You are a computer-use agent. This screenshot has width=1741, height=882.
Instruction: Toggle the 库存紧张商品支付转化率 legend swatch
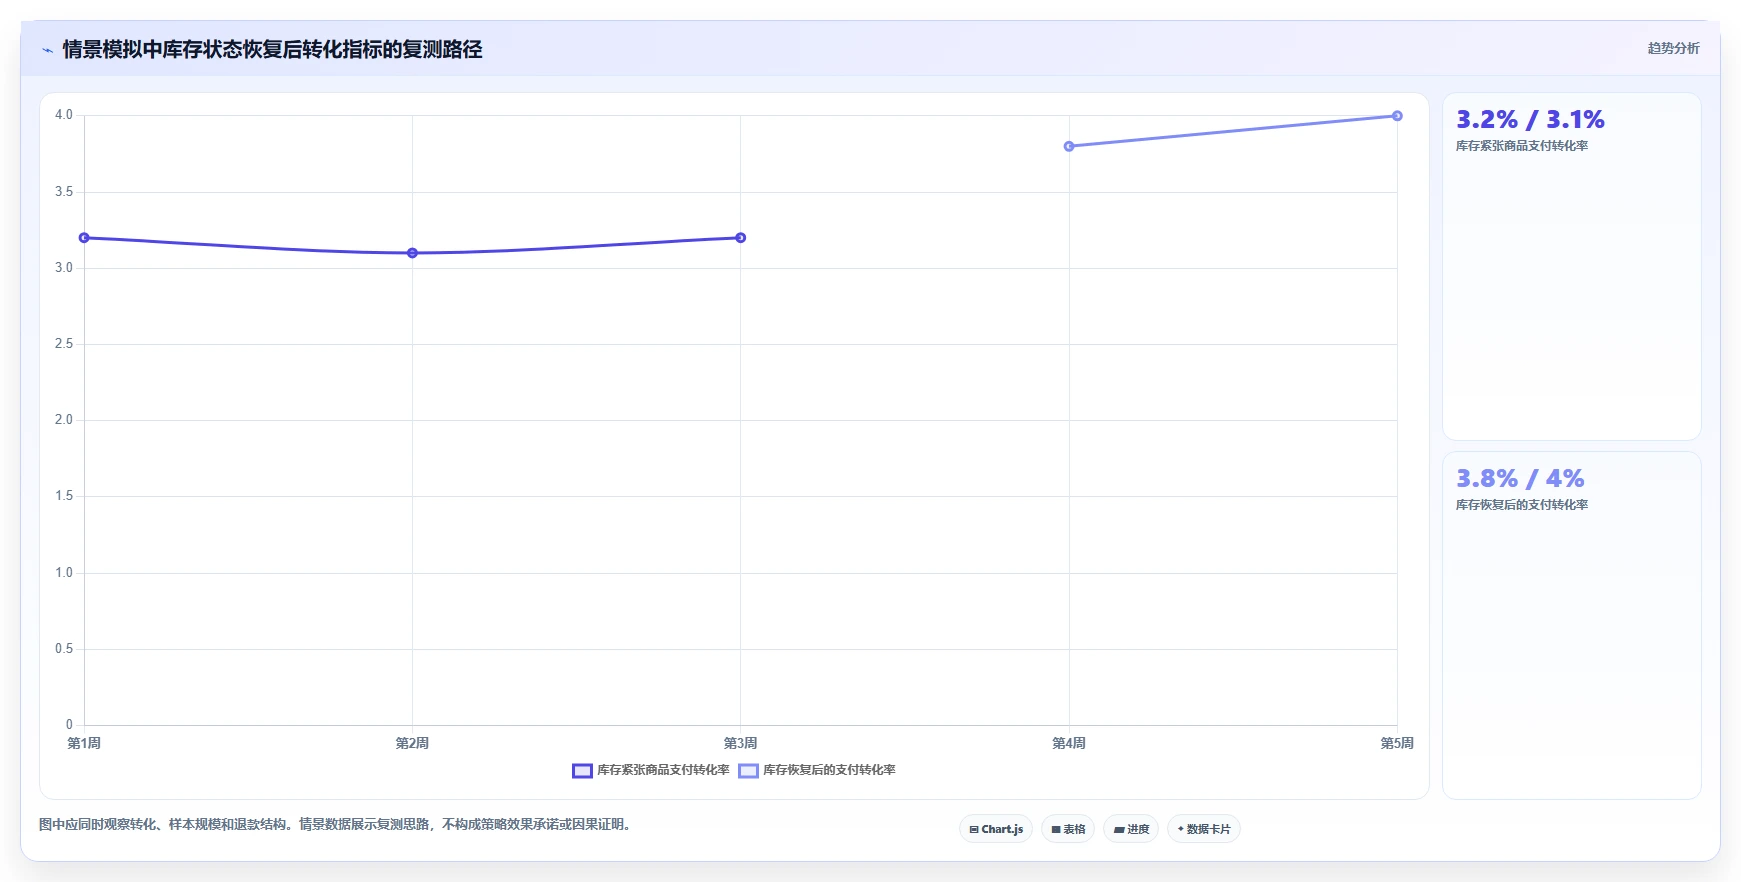coord(582,770)
